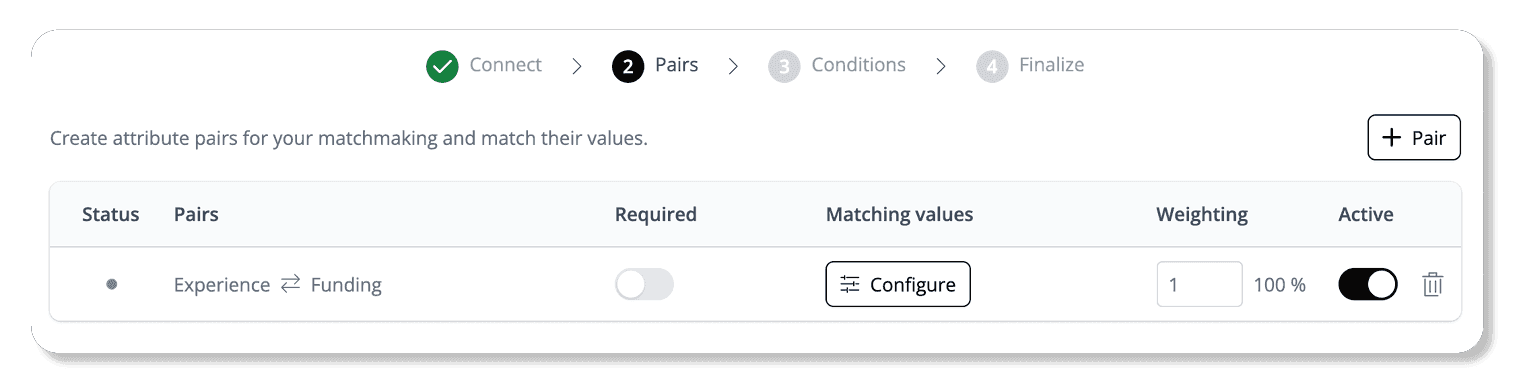Disable the Active toggle for the pair
The height and width of the screenshot is (386, 1515).
tap(1368, 284)
